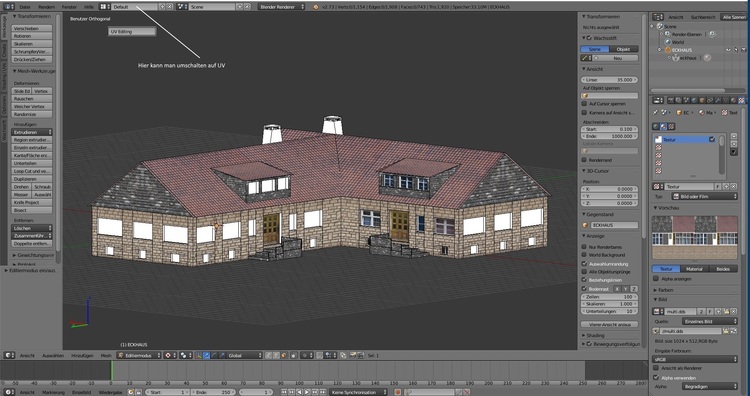Enable Nur Renderbares checkbox
The width and height of the screenshot is (750, 396).
click(x=584, y=247)
